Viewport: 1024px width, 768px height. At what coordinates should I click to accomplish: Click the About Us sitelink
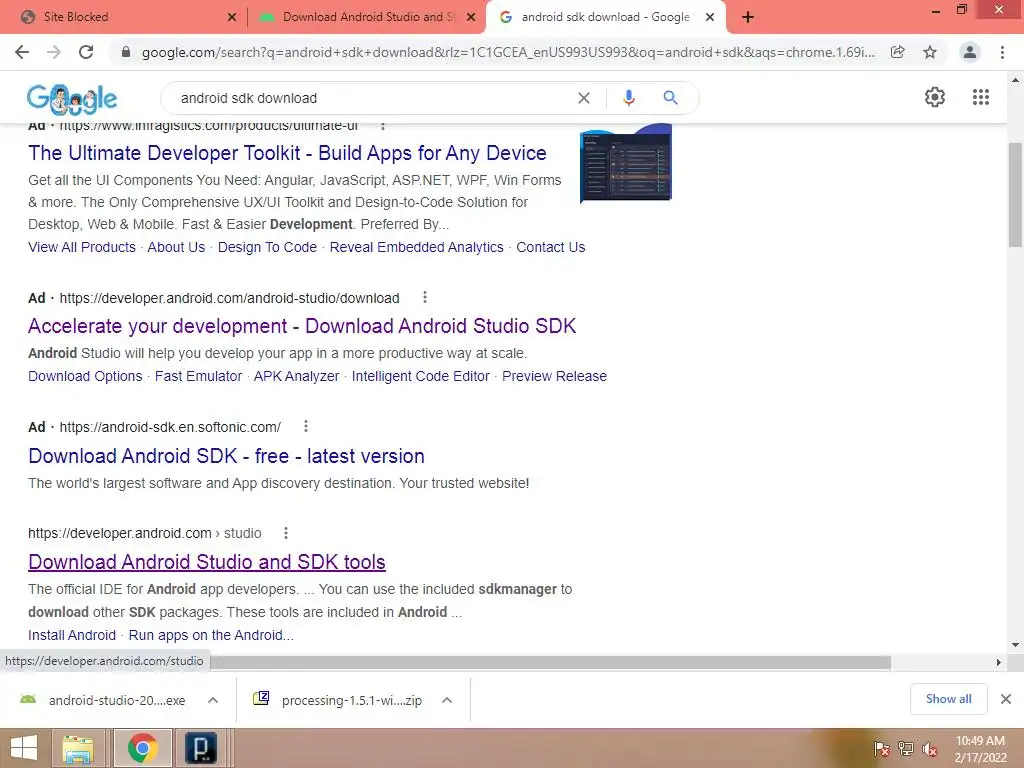pos(176,248)
